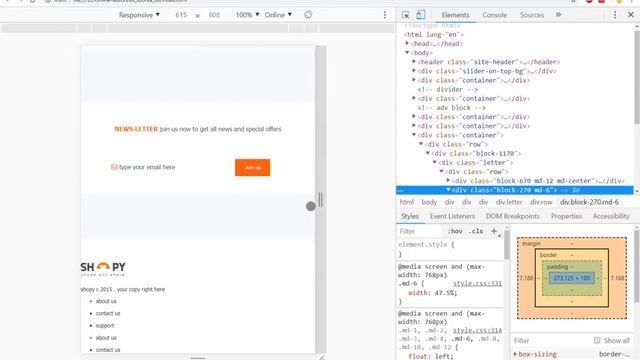640x360 pixels.
Task: Expand the block-670 md-12 md-center div
Action: (x=448, y=180)
